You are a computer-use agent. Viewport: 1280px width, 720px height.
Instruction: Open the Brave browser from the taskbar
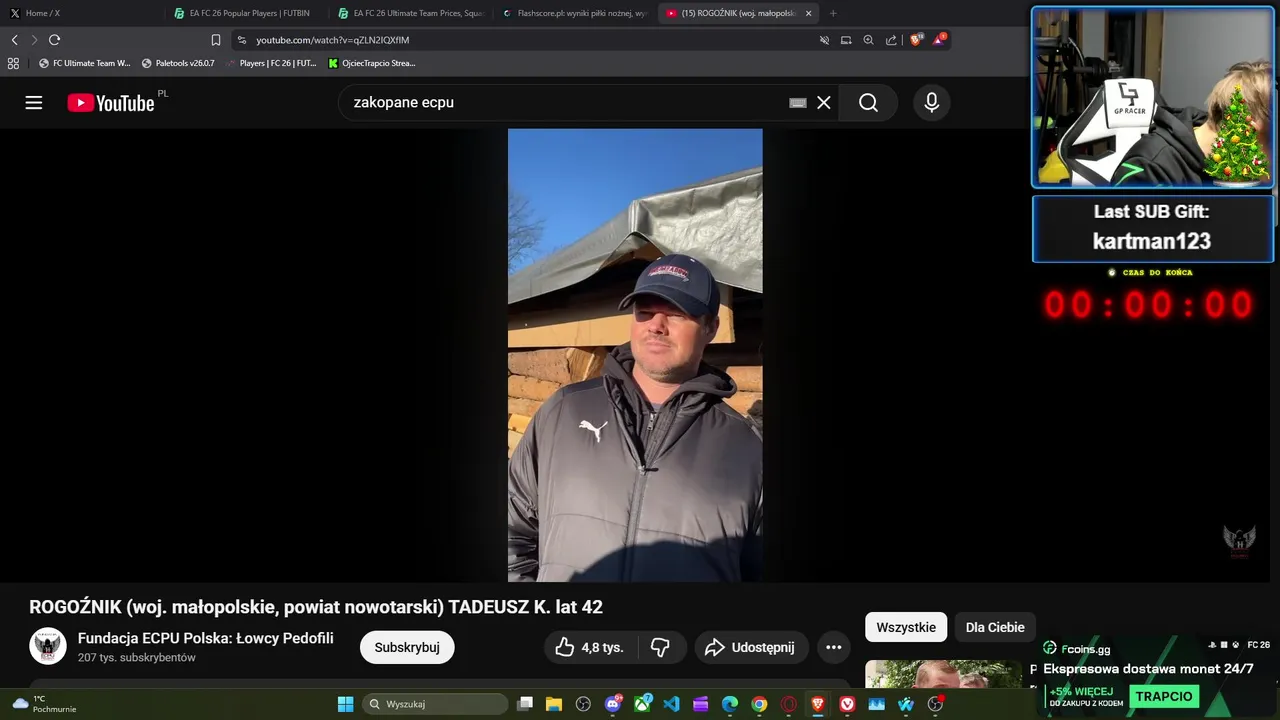(x=818, y=704)
